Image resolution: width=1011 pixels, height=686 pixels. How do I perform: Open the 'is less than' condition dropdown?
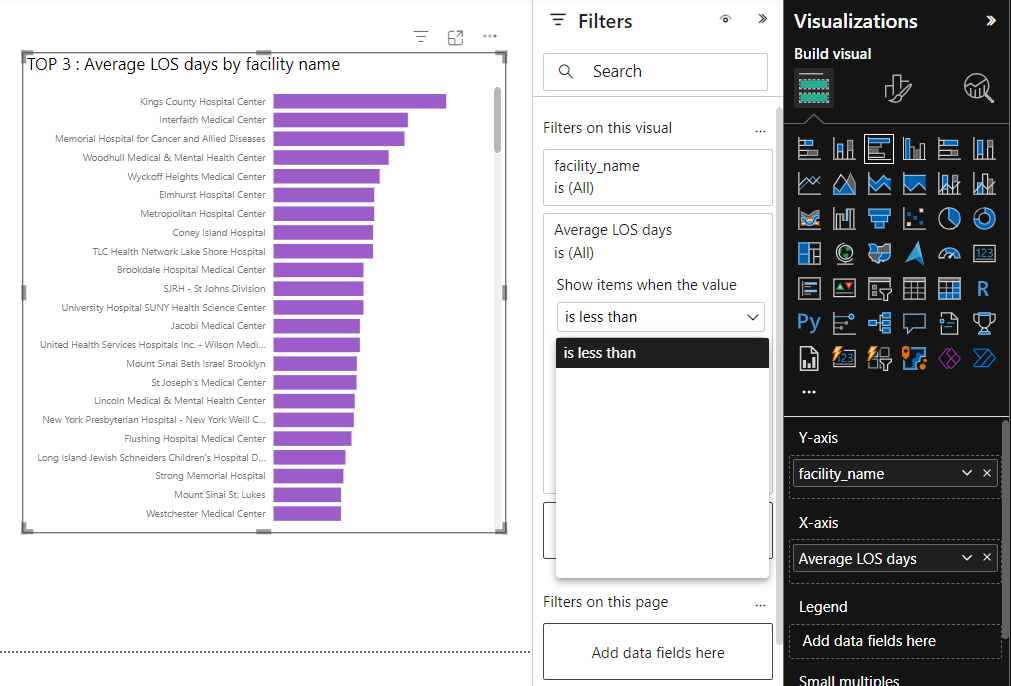click(660, 317)
